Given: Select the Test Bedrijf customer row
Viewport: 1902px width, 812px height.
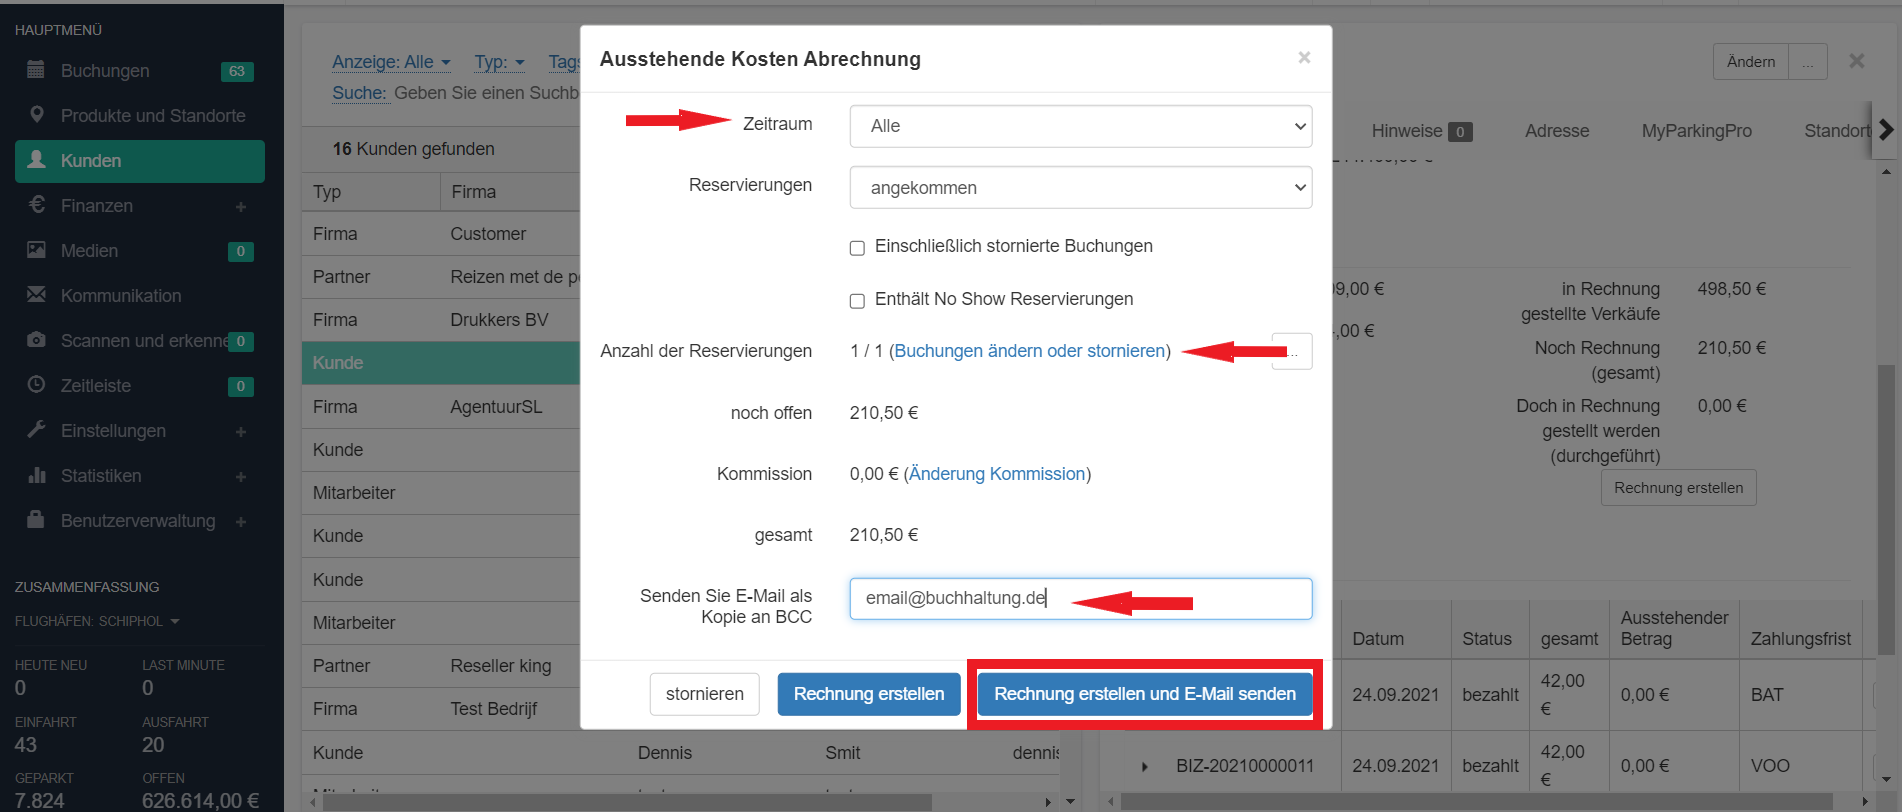Looking at the screenshot, I should pos(441,709).
